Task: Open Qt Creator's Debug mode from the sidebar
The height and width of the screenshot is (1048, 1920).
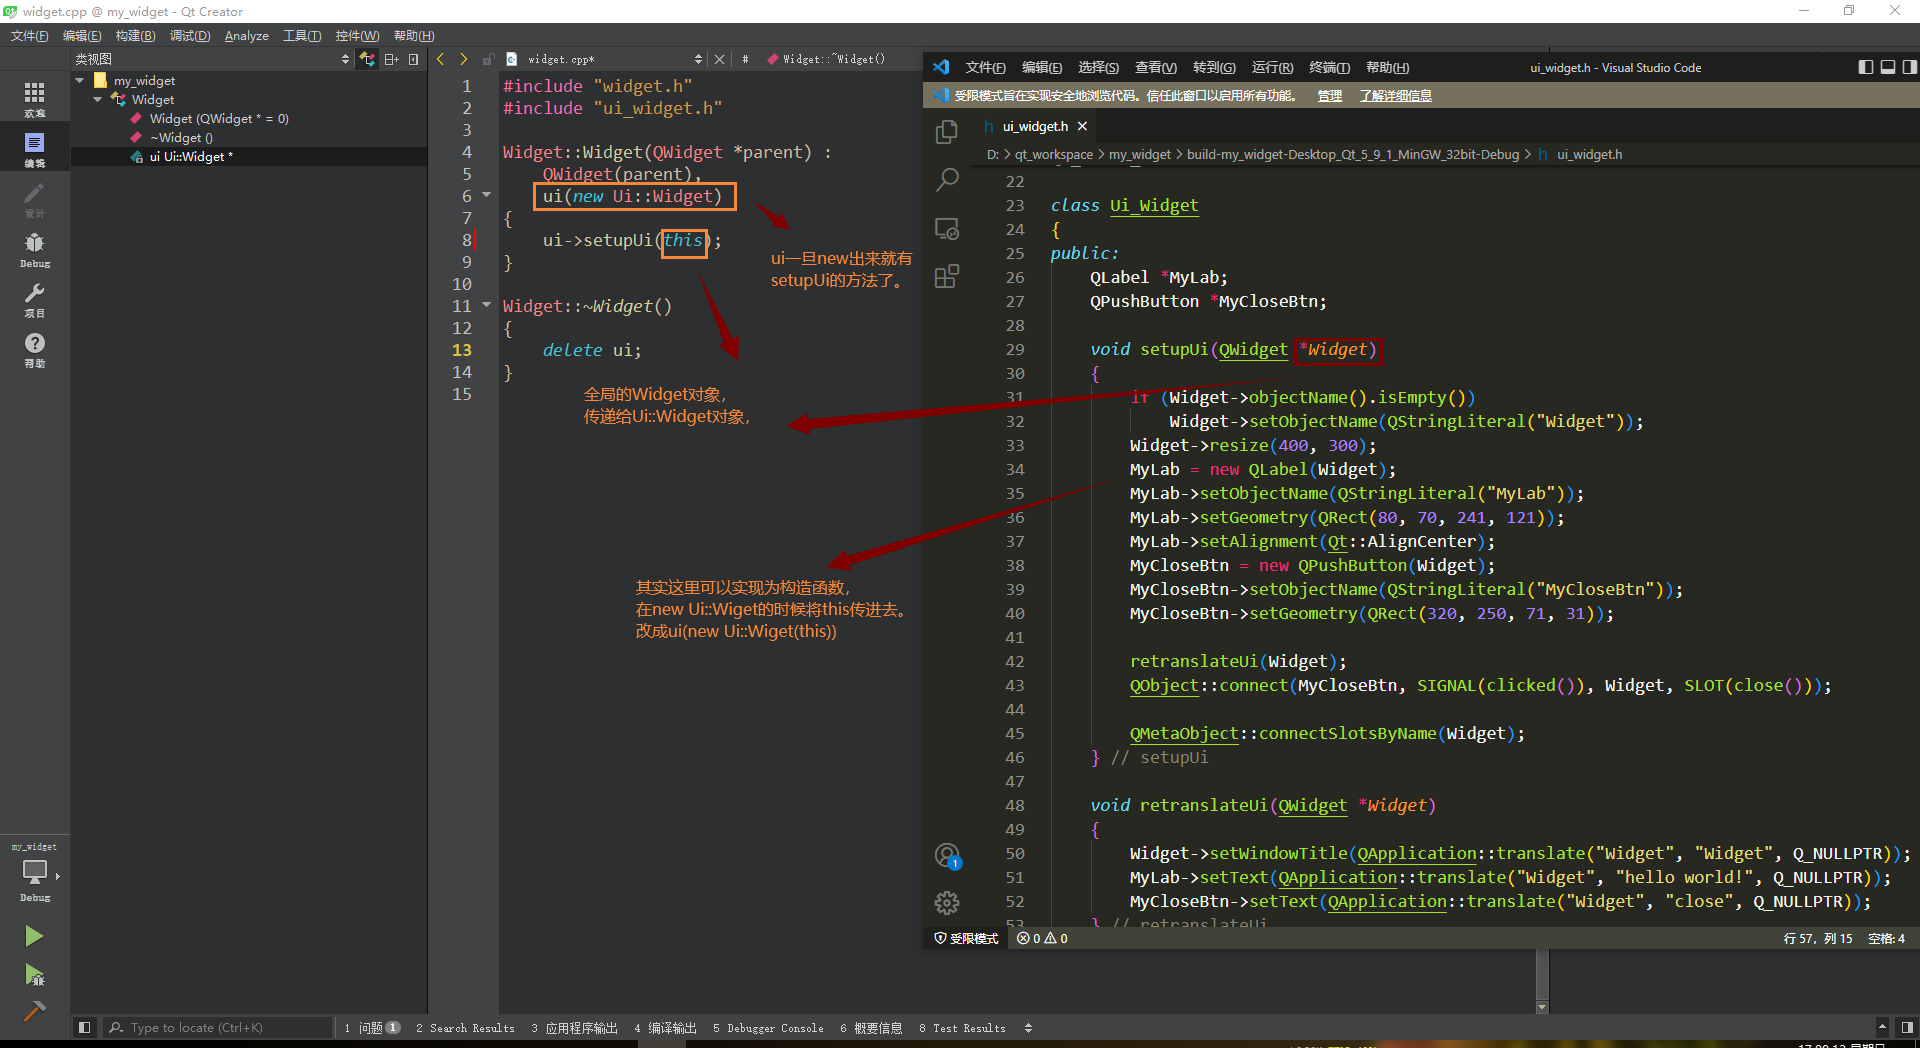Action: tap(34, 249)
